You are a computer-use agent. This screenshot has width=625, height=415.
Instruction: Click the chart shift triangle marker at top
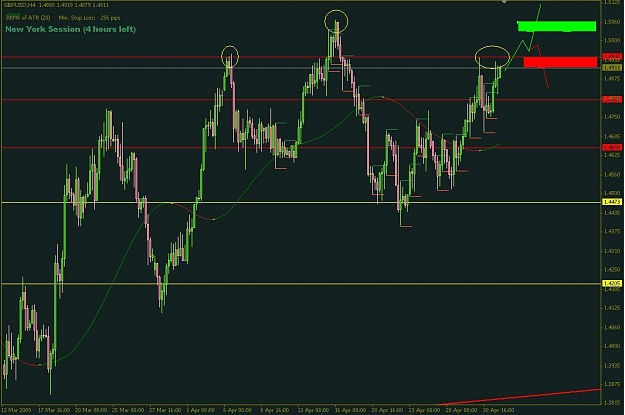pos(505,2)
